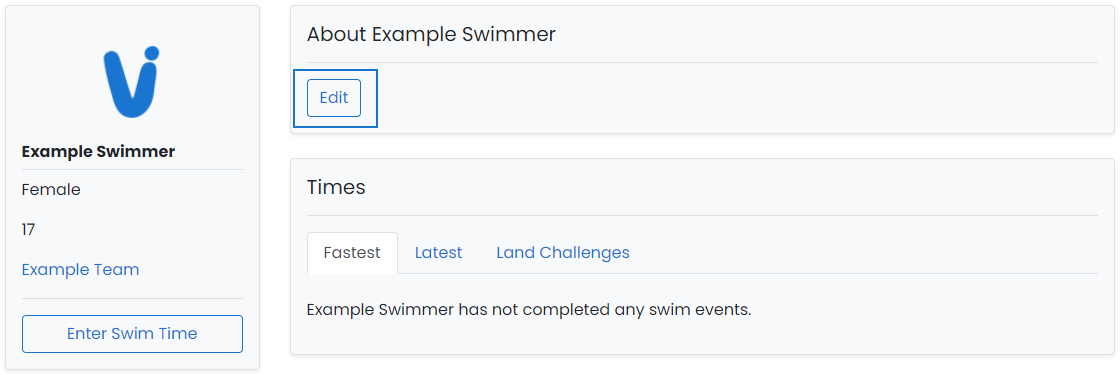Click the no swim events message
Image resolution: width=1120 pixels, height=375 pixels.
(x=529, y=311)
